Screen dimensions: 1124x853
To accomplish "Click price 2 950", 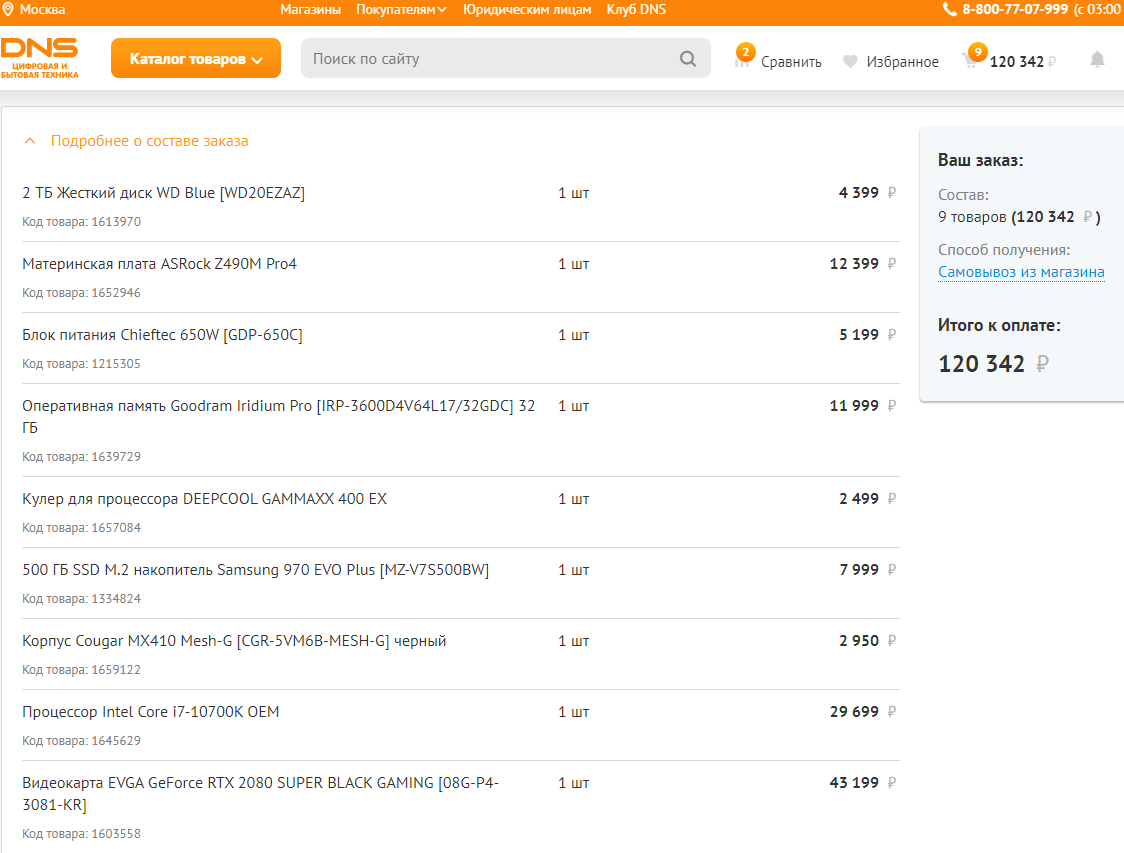I will (x=867, y=640).
